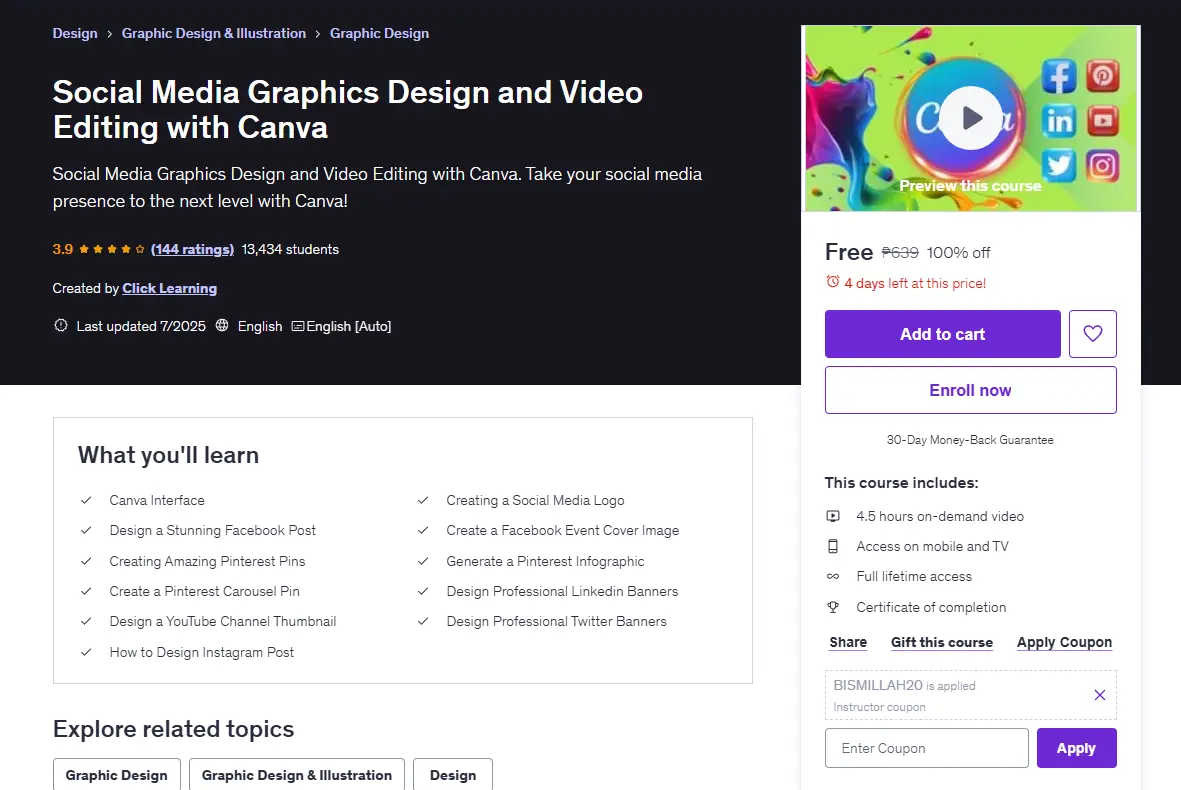
Task: Click the struck-through ₱639 price
Action: (x=900, y=252)
